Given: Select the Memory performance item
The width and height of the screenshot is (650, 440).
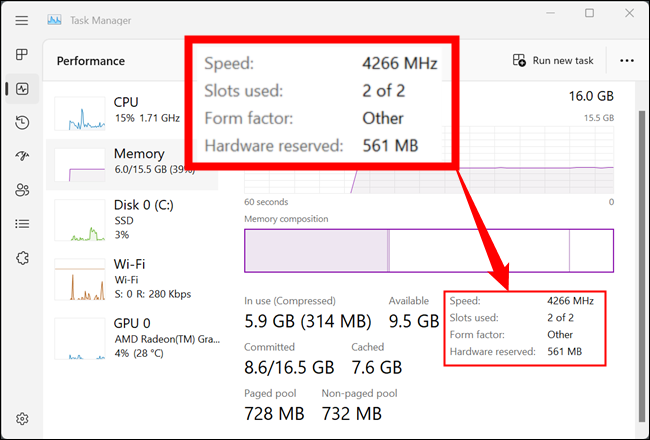Looking at the screenshot, I should pyautogui.click(x=132, y=165).
